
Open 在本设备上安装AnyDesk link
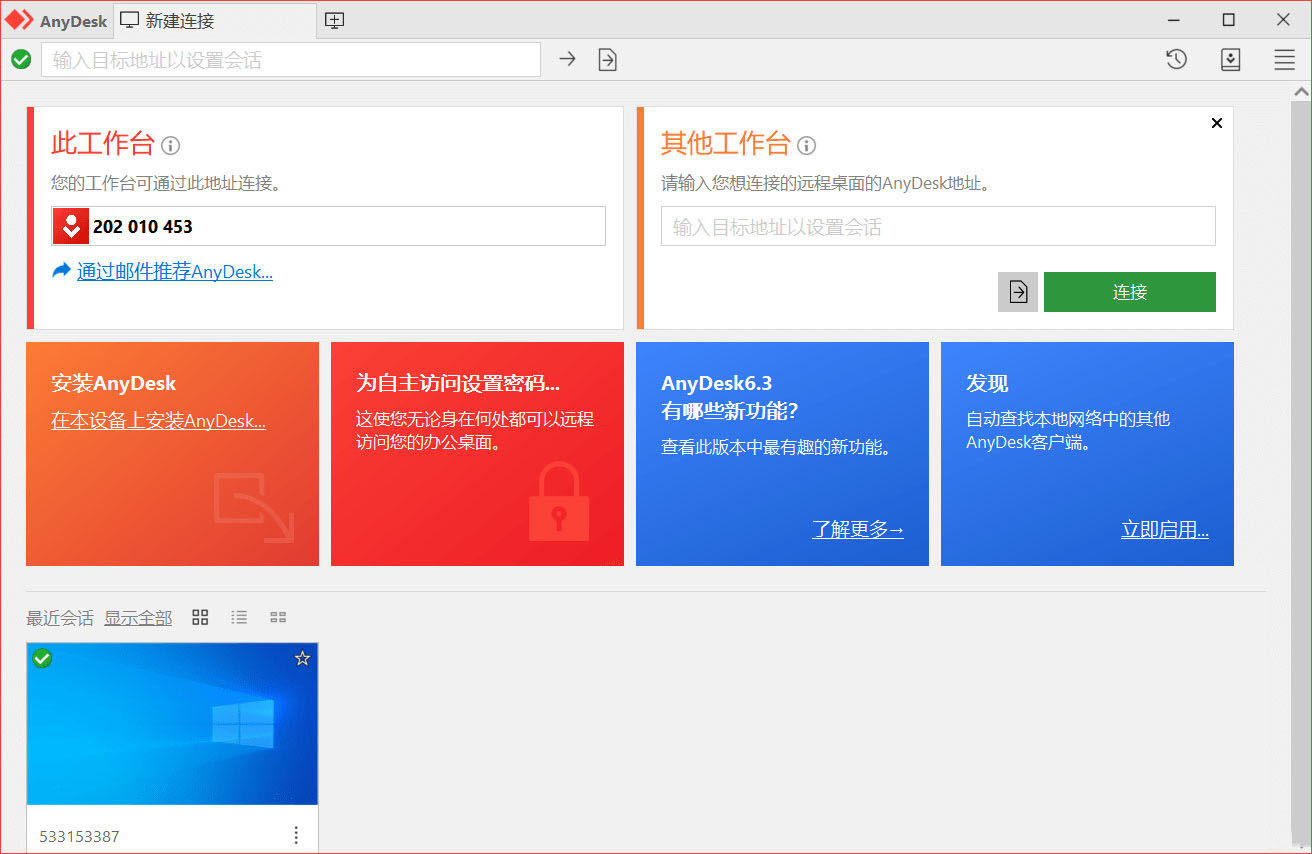coord(158,420)
